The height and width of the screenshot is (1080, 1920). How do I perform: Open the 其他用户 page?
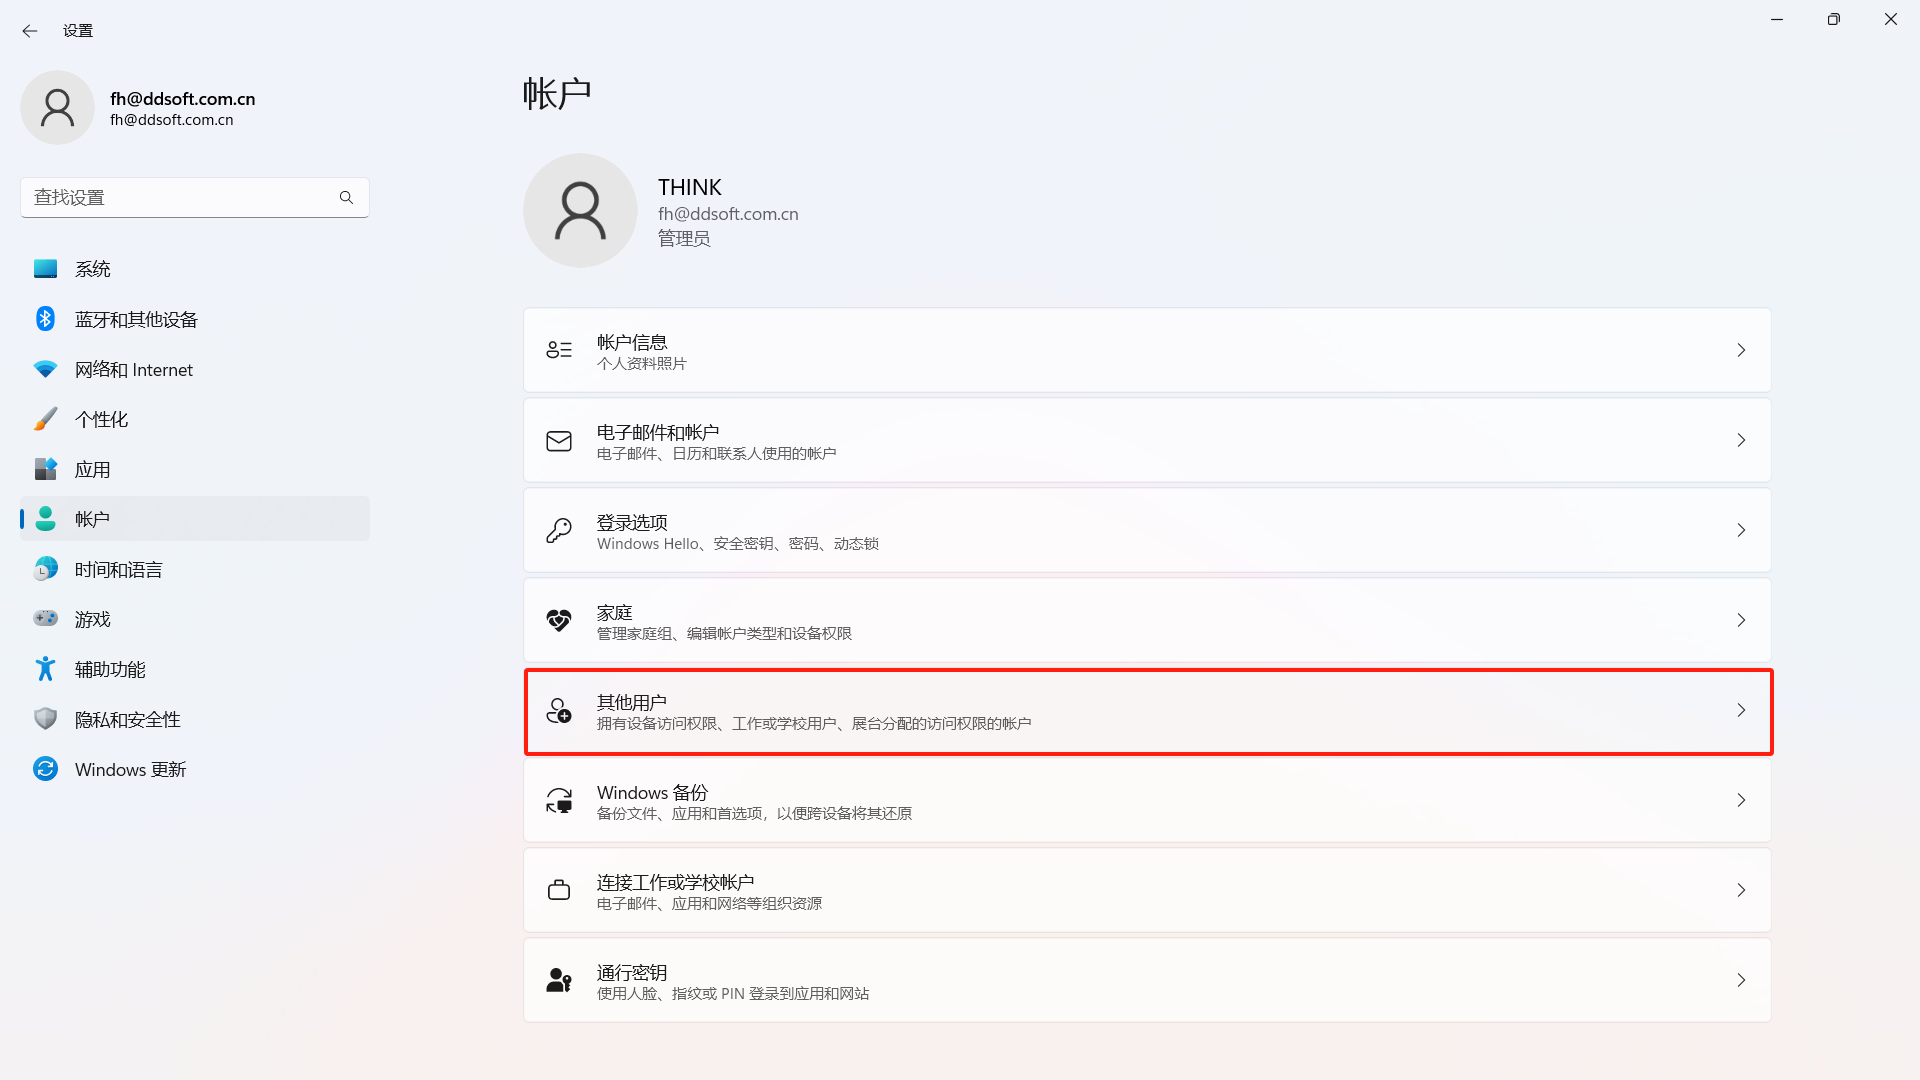(1147, 710)
